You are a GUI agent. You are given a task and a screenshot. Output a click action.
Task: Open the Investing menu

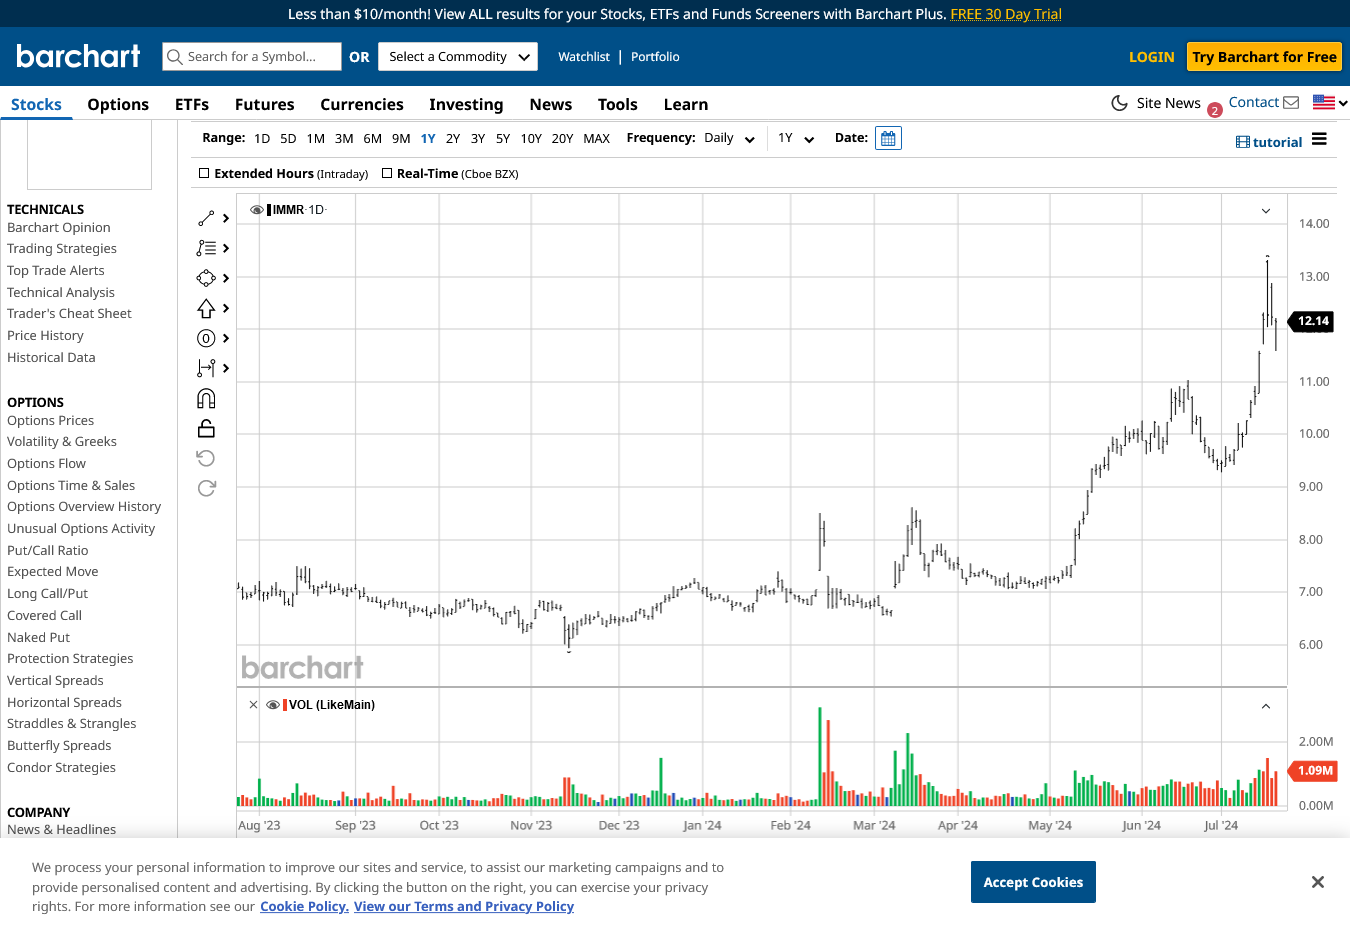pos(466,104)
